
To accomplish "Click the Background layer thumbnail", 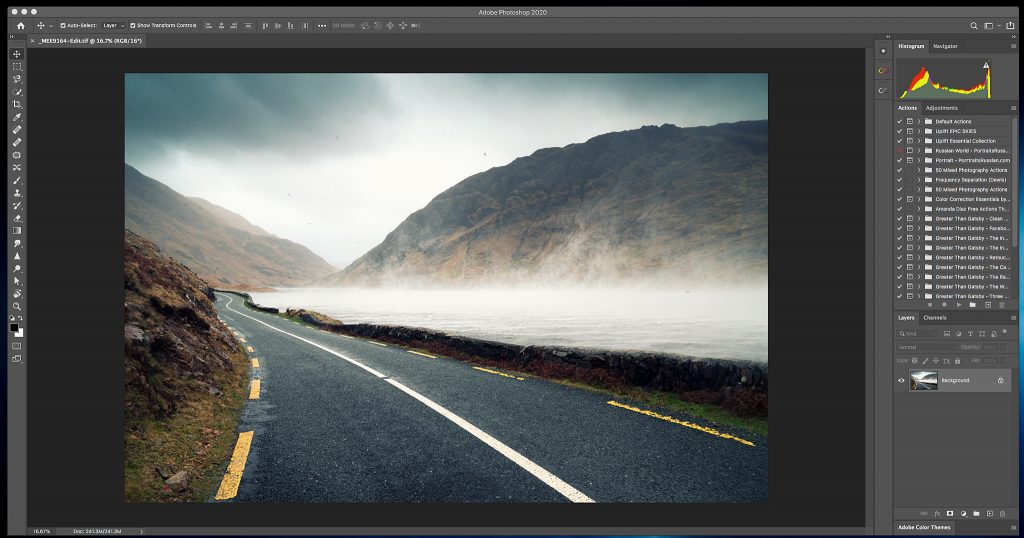I will 924,380.
